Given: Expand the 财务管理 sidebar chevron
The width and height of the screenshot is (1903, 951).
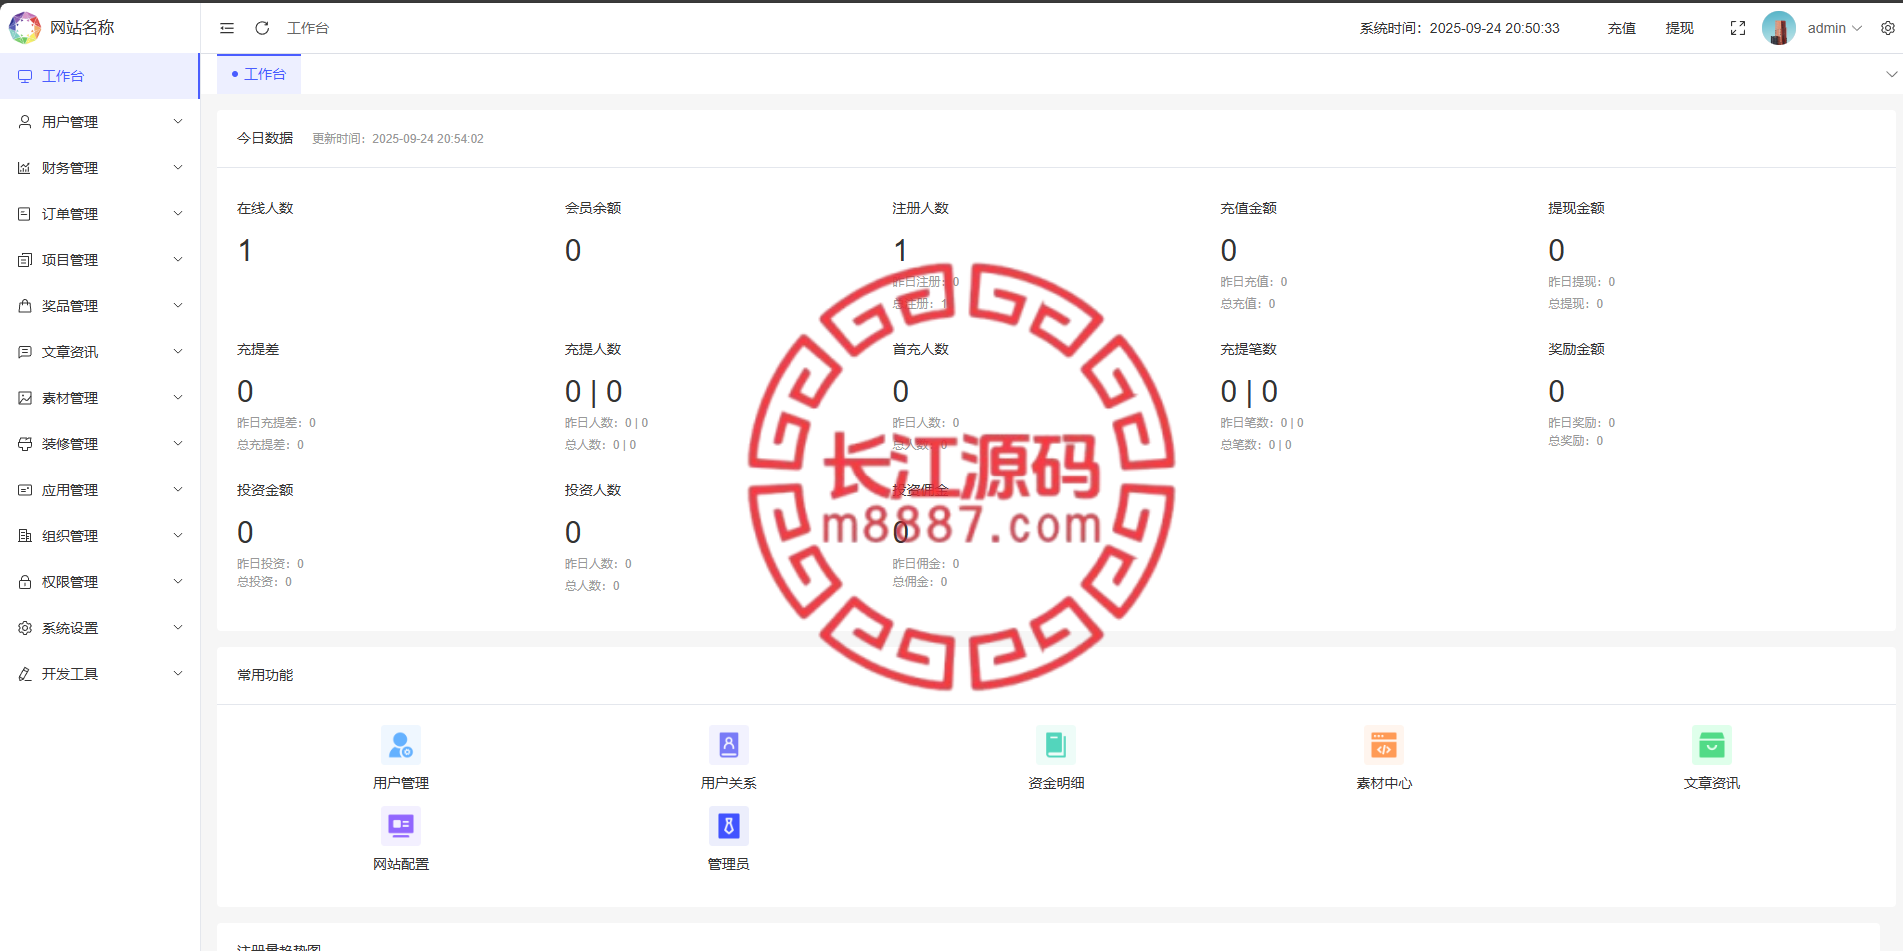Looking at the screenshot, I should click(x=178, y=168).
